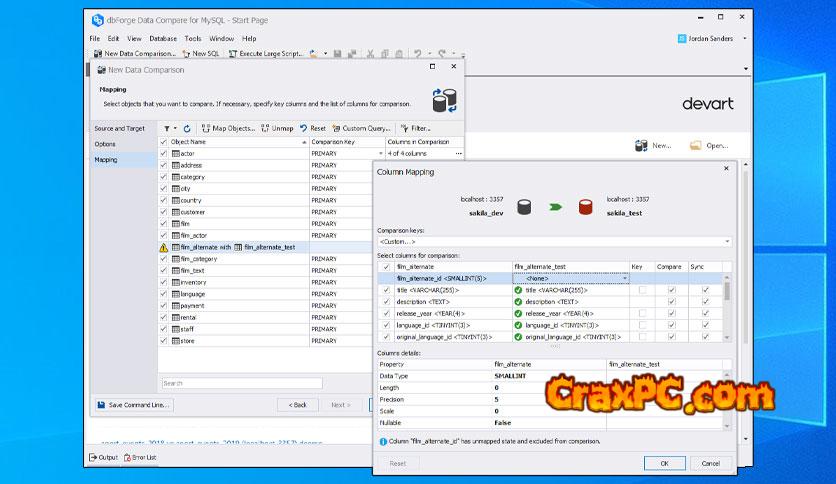Image resolution: width=836 pixels, height=484 pixels.
Task: Click the Map Objects toolbar icon
Action: pyautogui.click(x=206, y=128)
